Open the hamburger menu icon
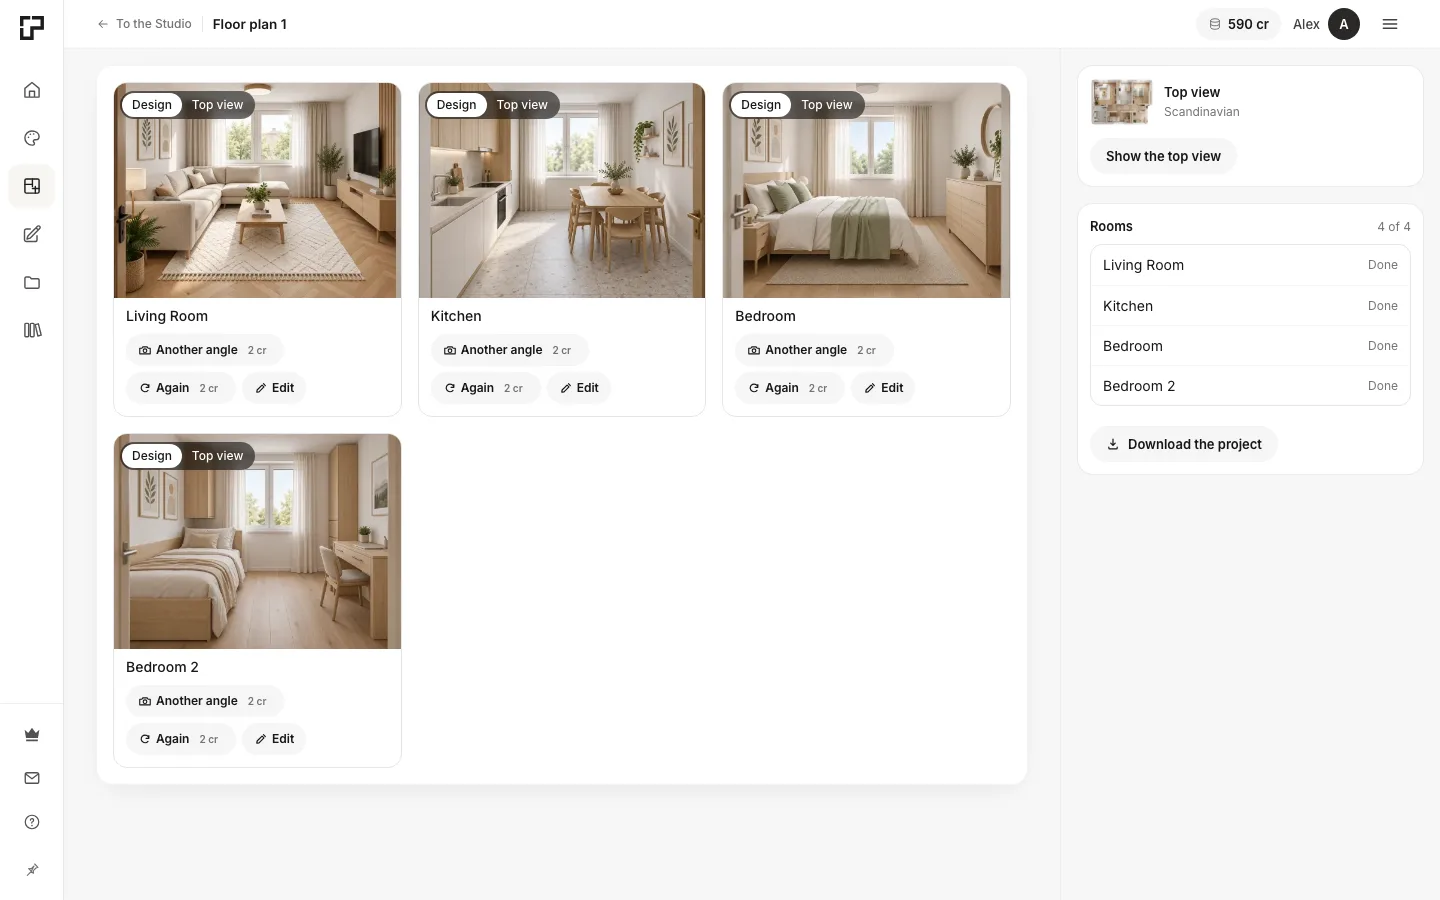This screenshot has width=1440, height=900. [x=1390, y=24]
